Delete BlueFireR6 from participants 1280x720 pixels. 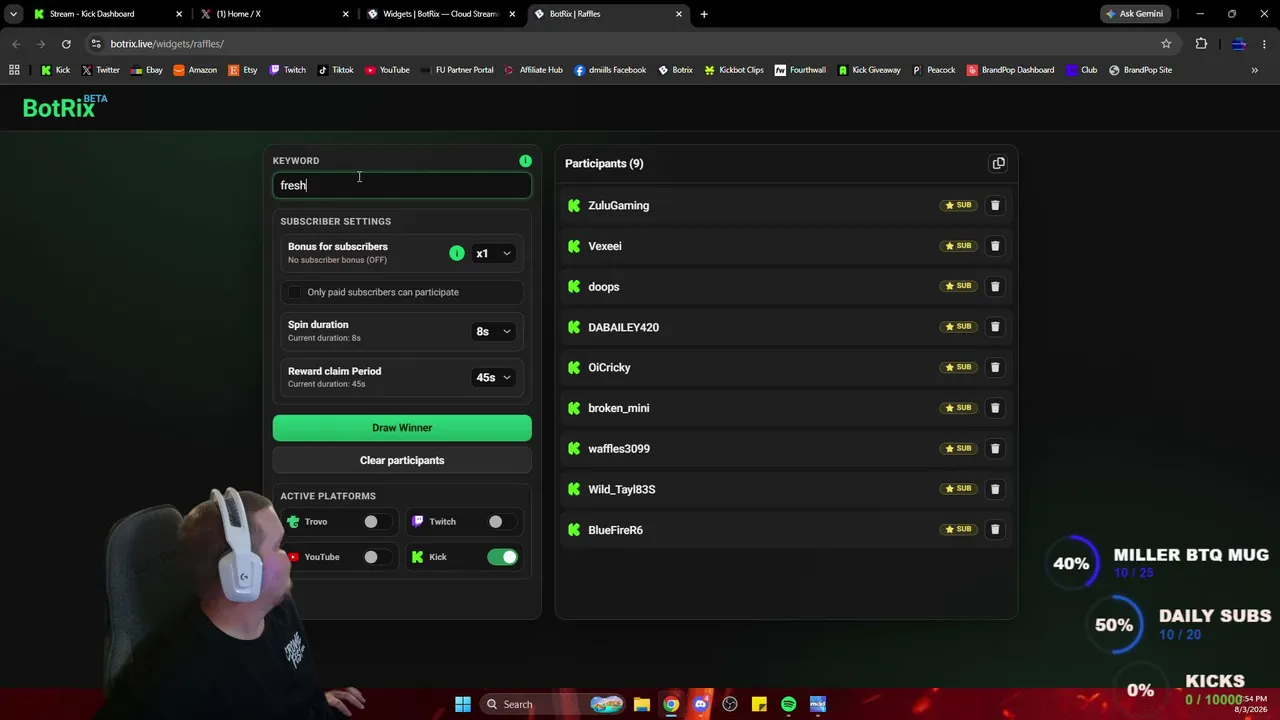click(995, 529)
